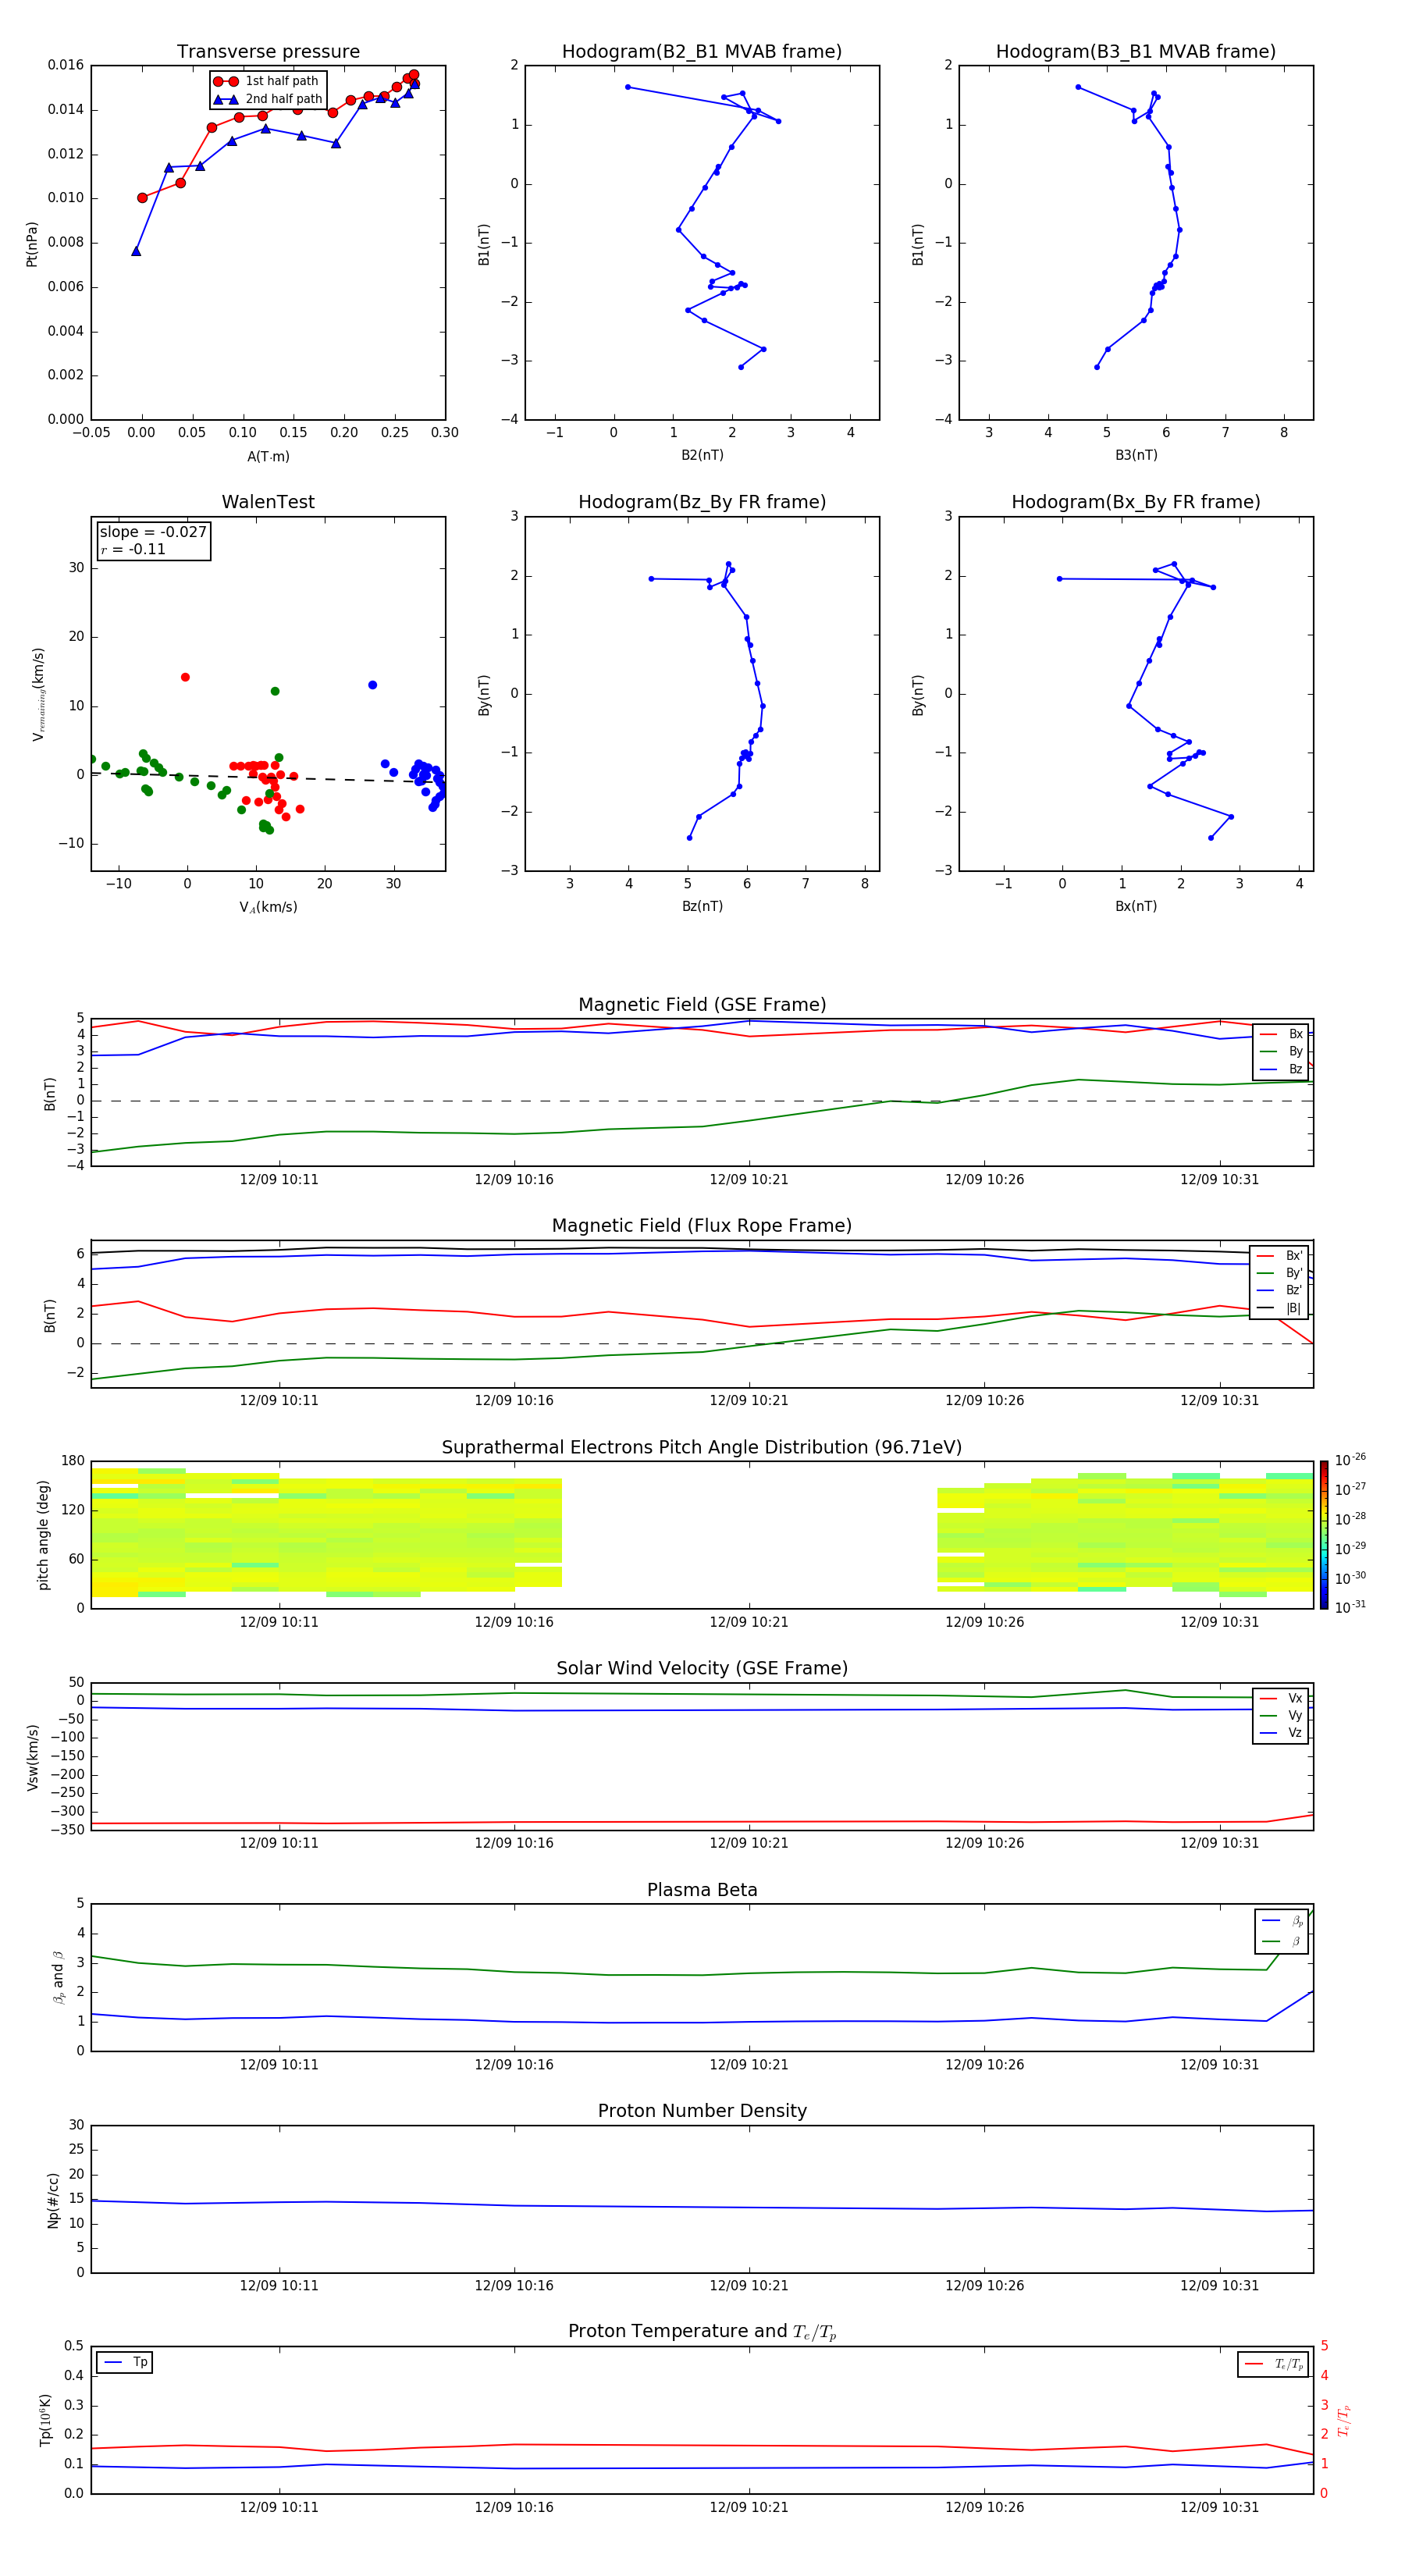Image resolution: width=1405 pixels, height=2576 pixels.
Task: Select the "1st half path" legend entry
Action: (x=266, y=81)
